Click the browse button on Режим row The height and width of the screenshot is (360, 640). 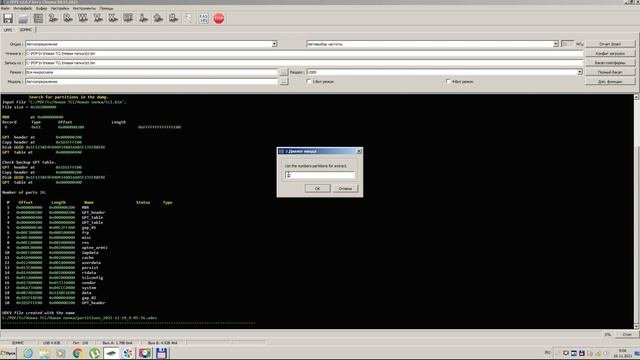pyautogui.click(x=284, y=72)
